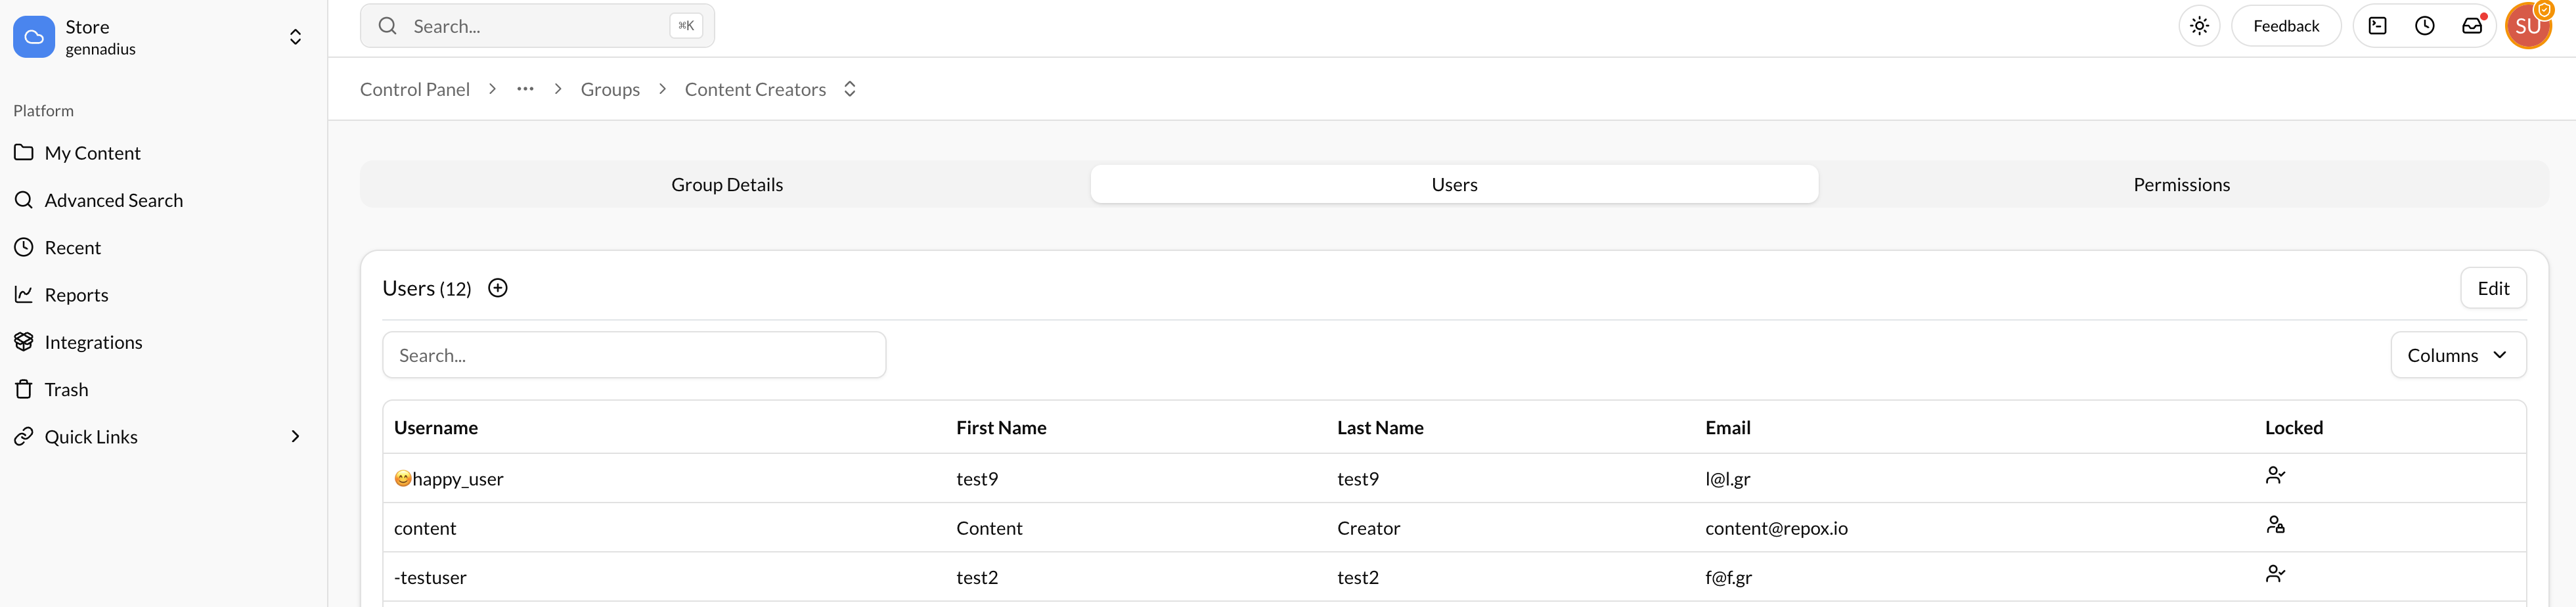The image size is (2576, 607).
Task: Switch to the Group Details tab
Action: pyautogui.click(x=727, y=184)
